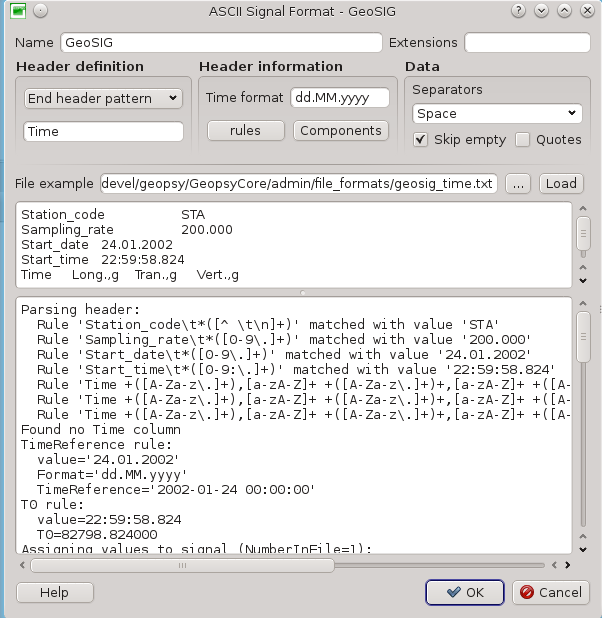602x618 pixels.
Task: Open the End header pattern dropdown
Action: pos(103,98)
